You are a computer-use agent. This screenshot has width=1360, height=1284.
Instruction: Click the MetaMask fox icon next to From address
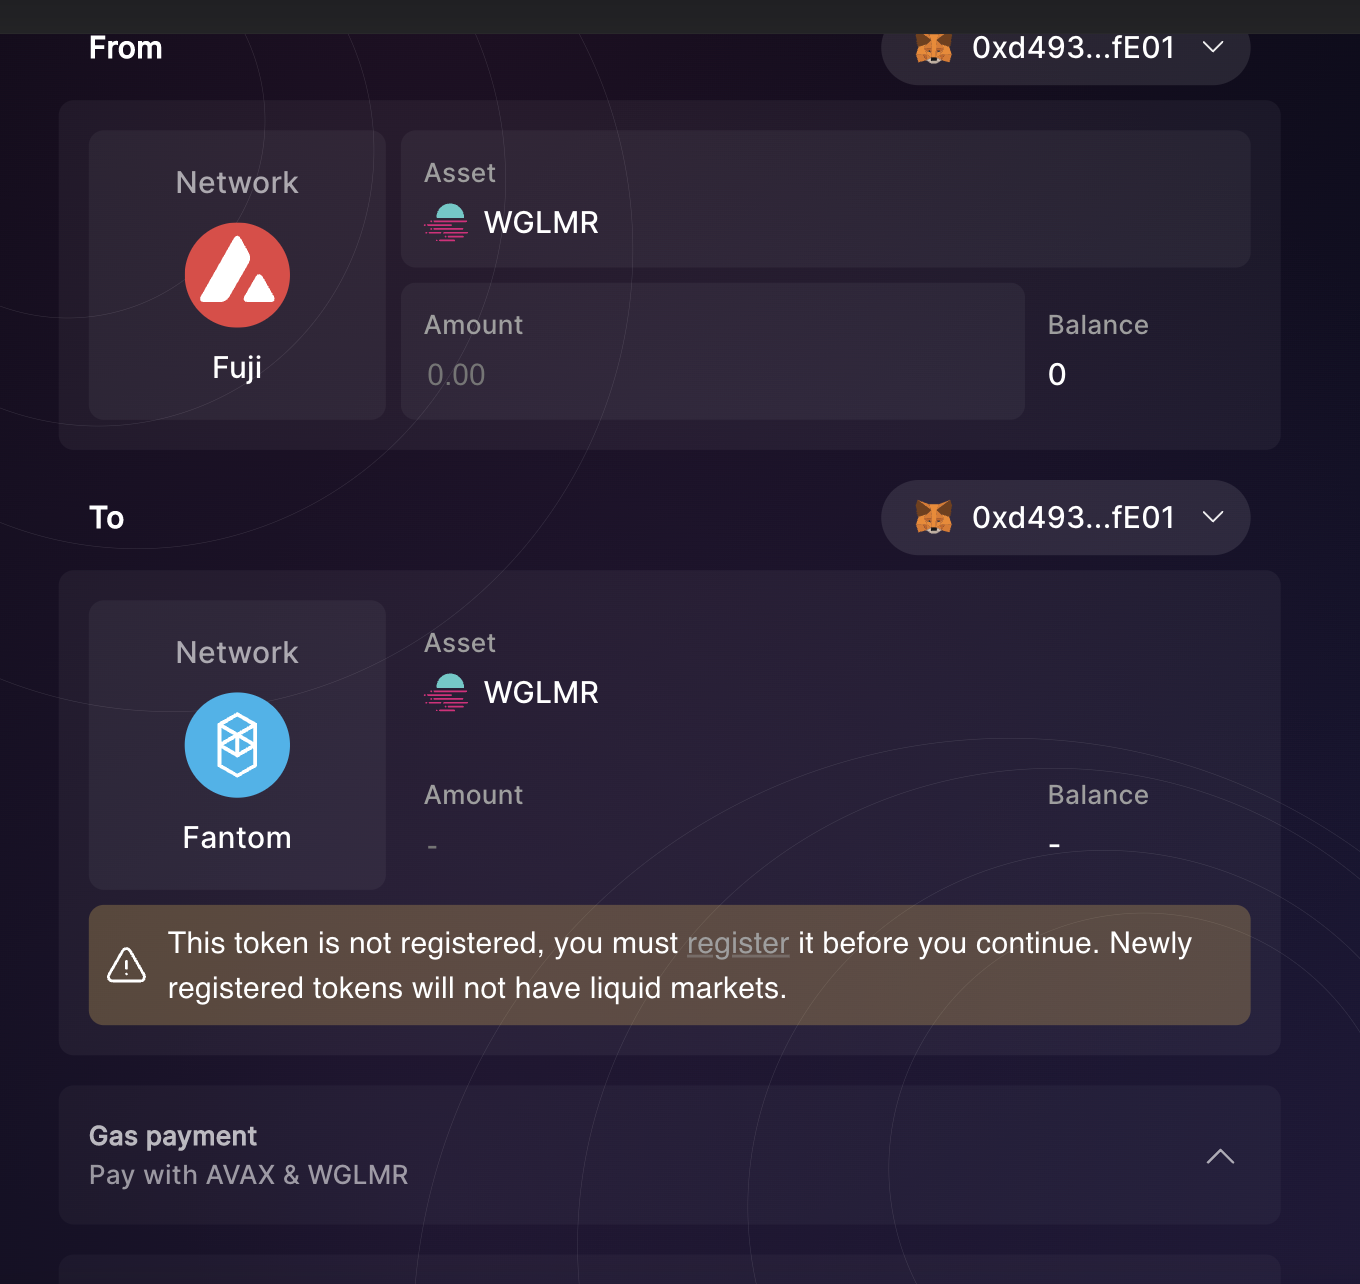click(934, 47)
